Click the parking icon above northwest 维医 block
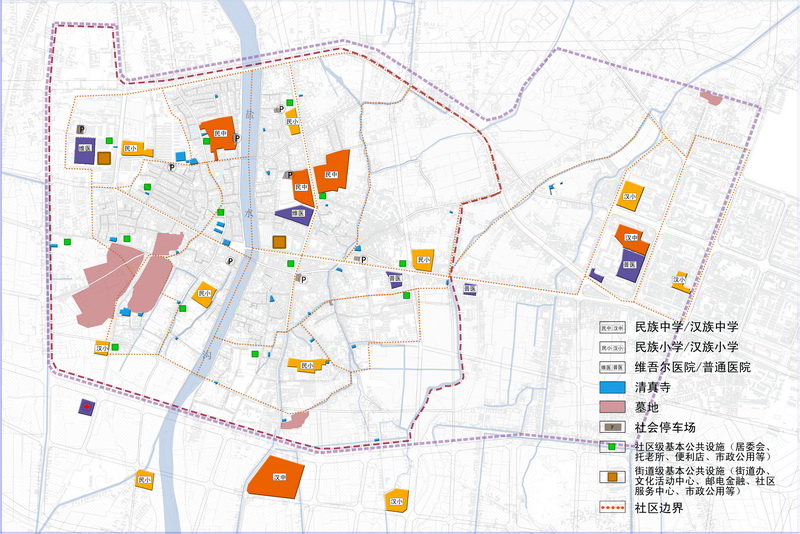 pyautogui.click(x=82, y=128)
